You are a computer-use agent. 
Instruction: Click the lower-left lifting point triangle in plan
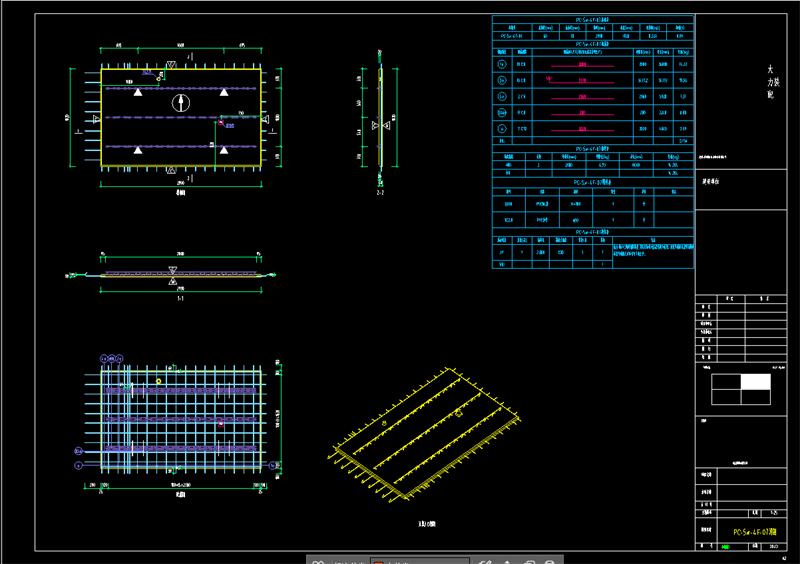138,150
